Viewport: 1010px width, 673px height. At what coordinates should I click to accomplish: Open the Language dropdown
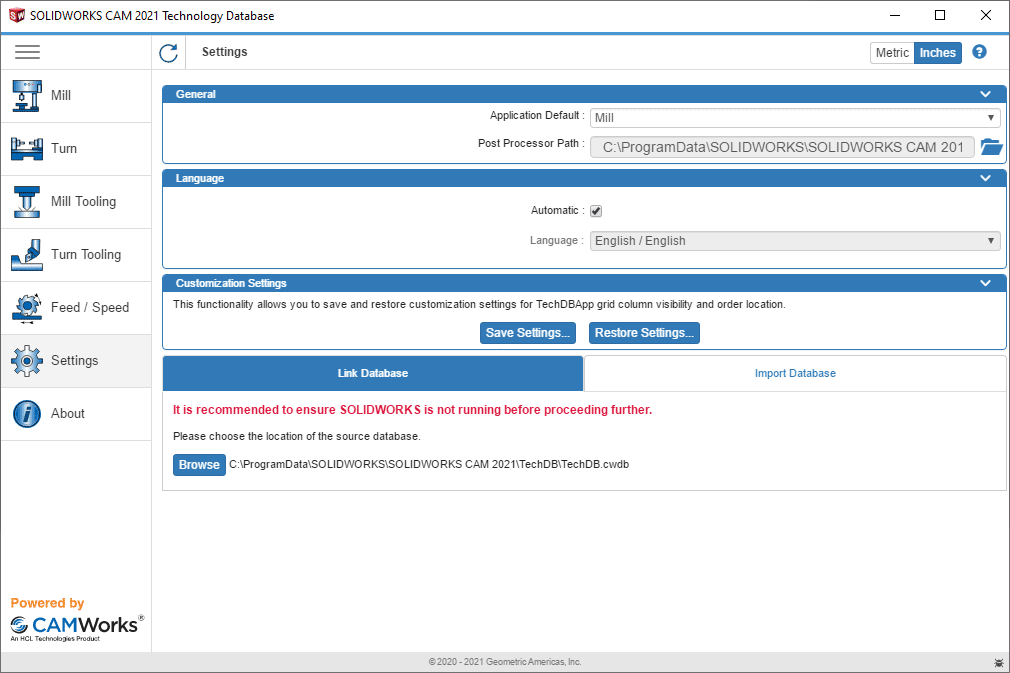click(x=795, y=241)
